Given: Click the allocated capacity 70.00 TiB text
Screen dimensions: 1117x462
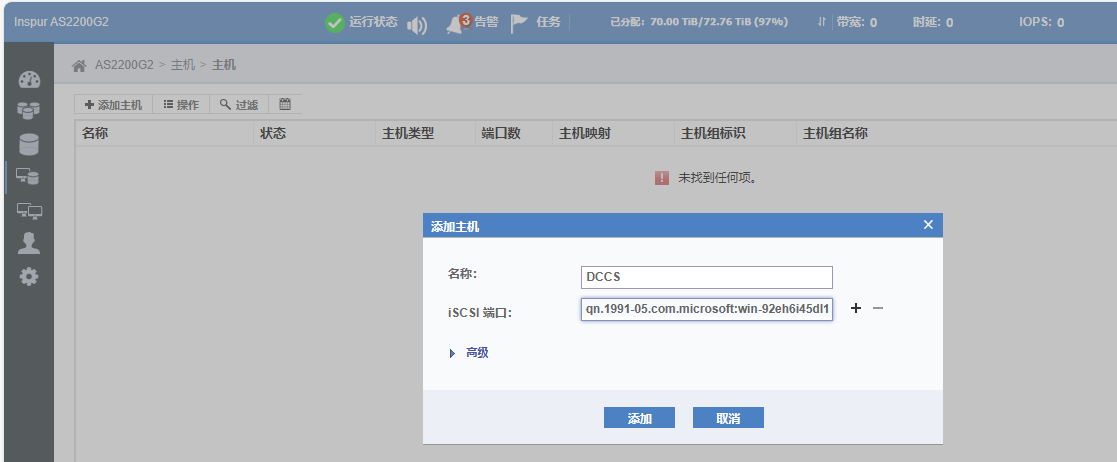Looking at the screenshot, I should tap(699, 22).
